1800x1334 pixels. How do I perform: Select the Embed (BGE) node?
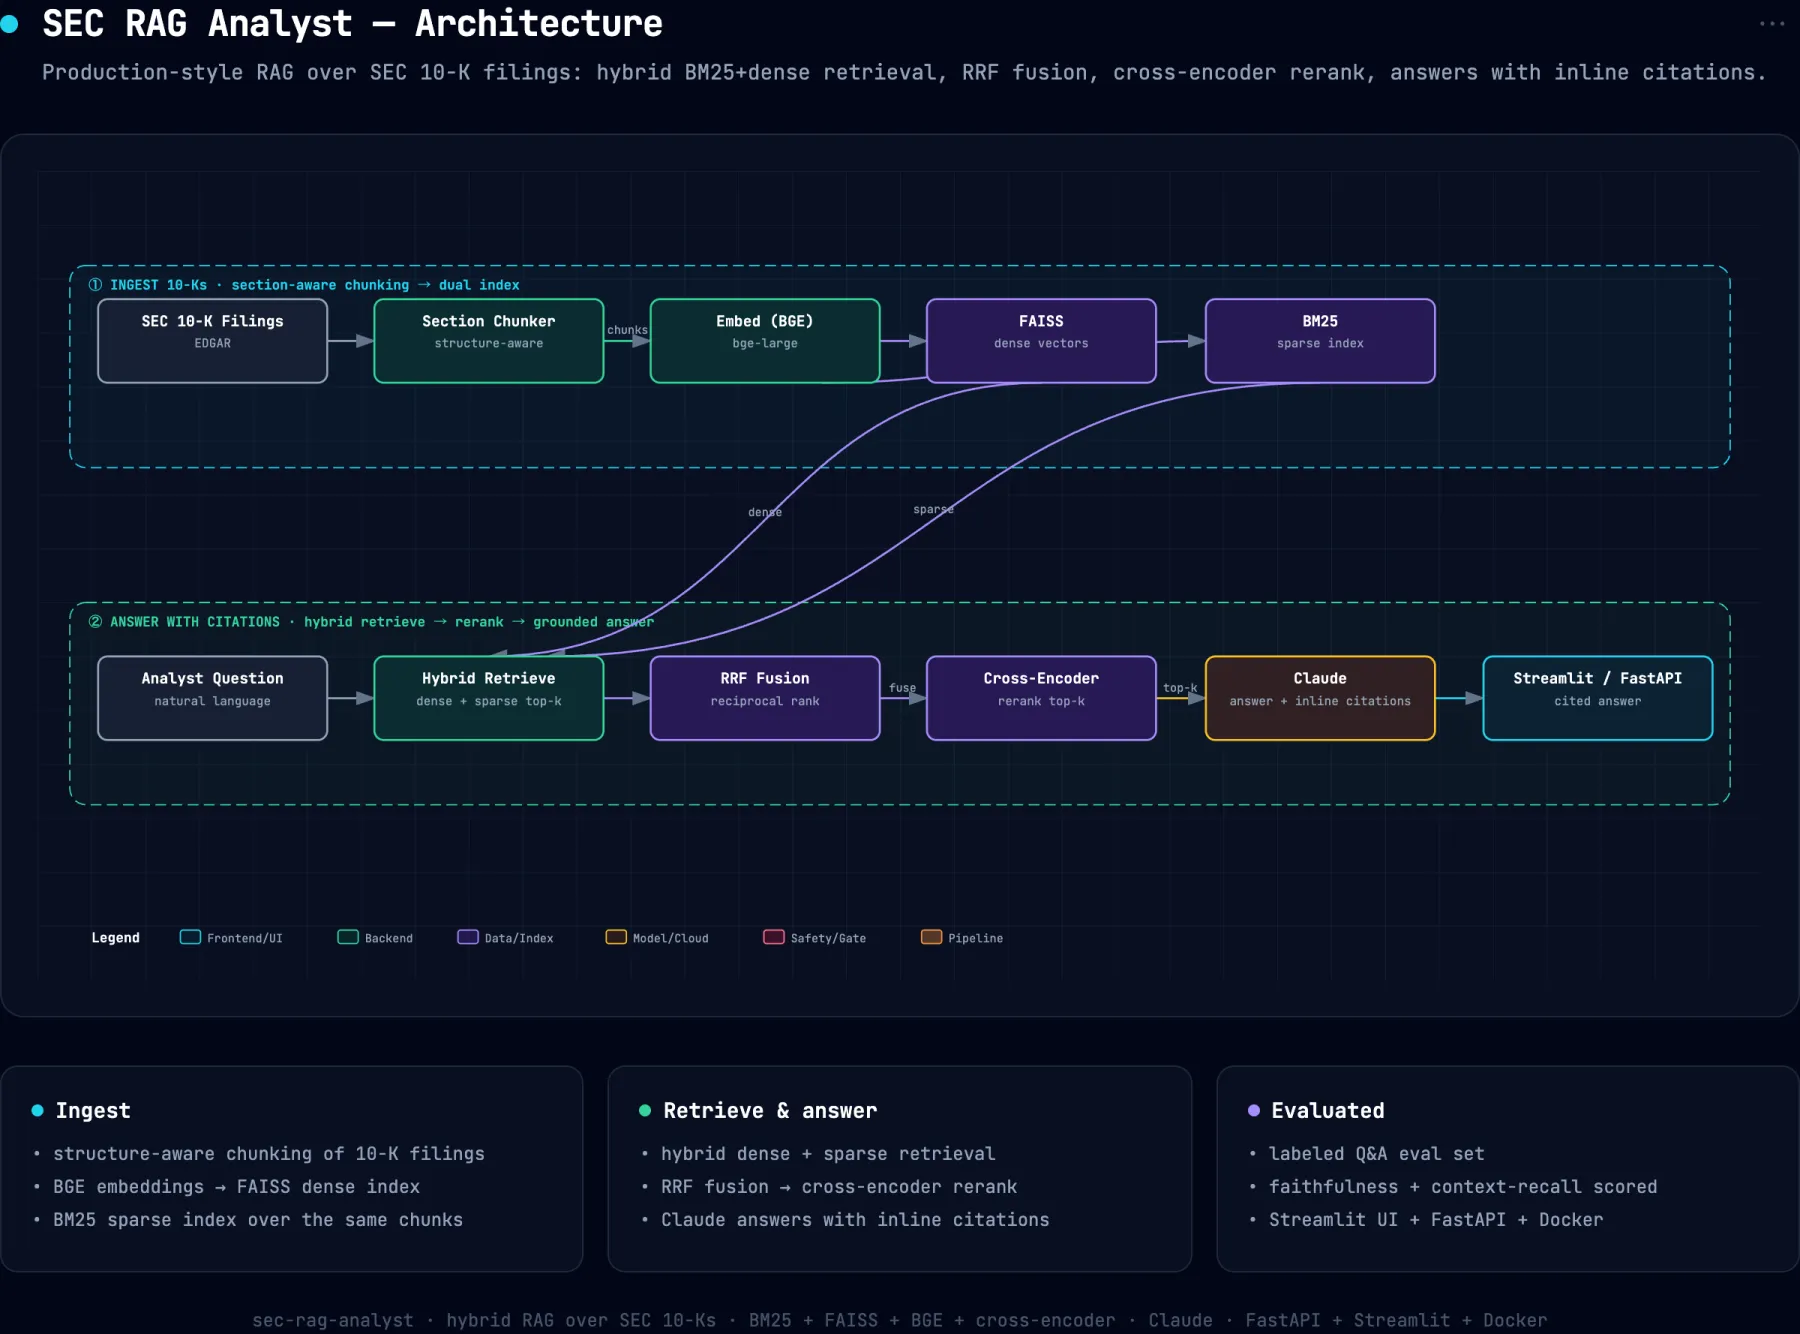point(765,341)
